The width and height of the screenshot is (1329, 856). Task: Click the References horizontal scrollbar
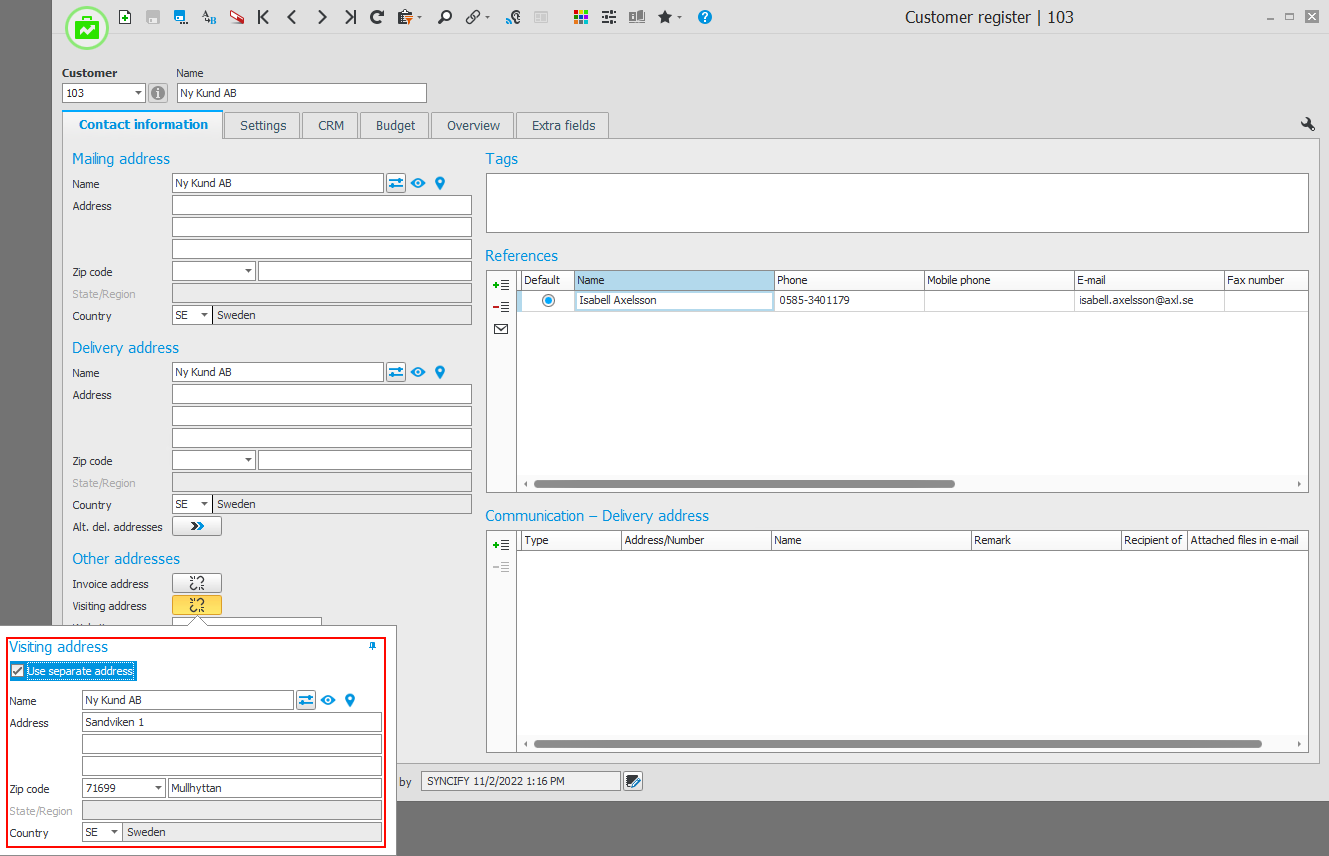click(x=744, y=484)
